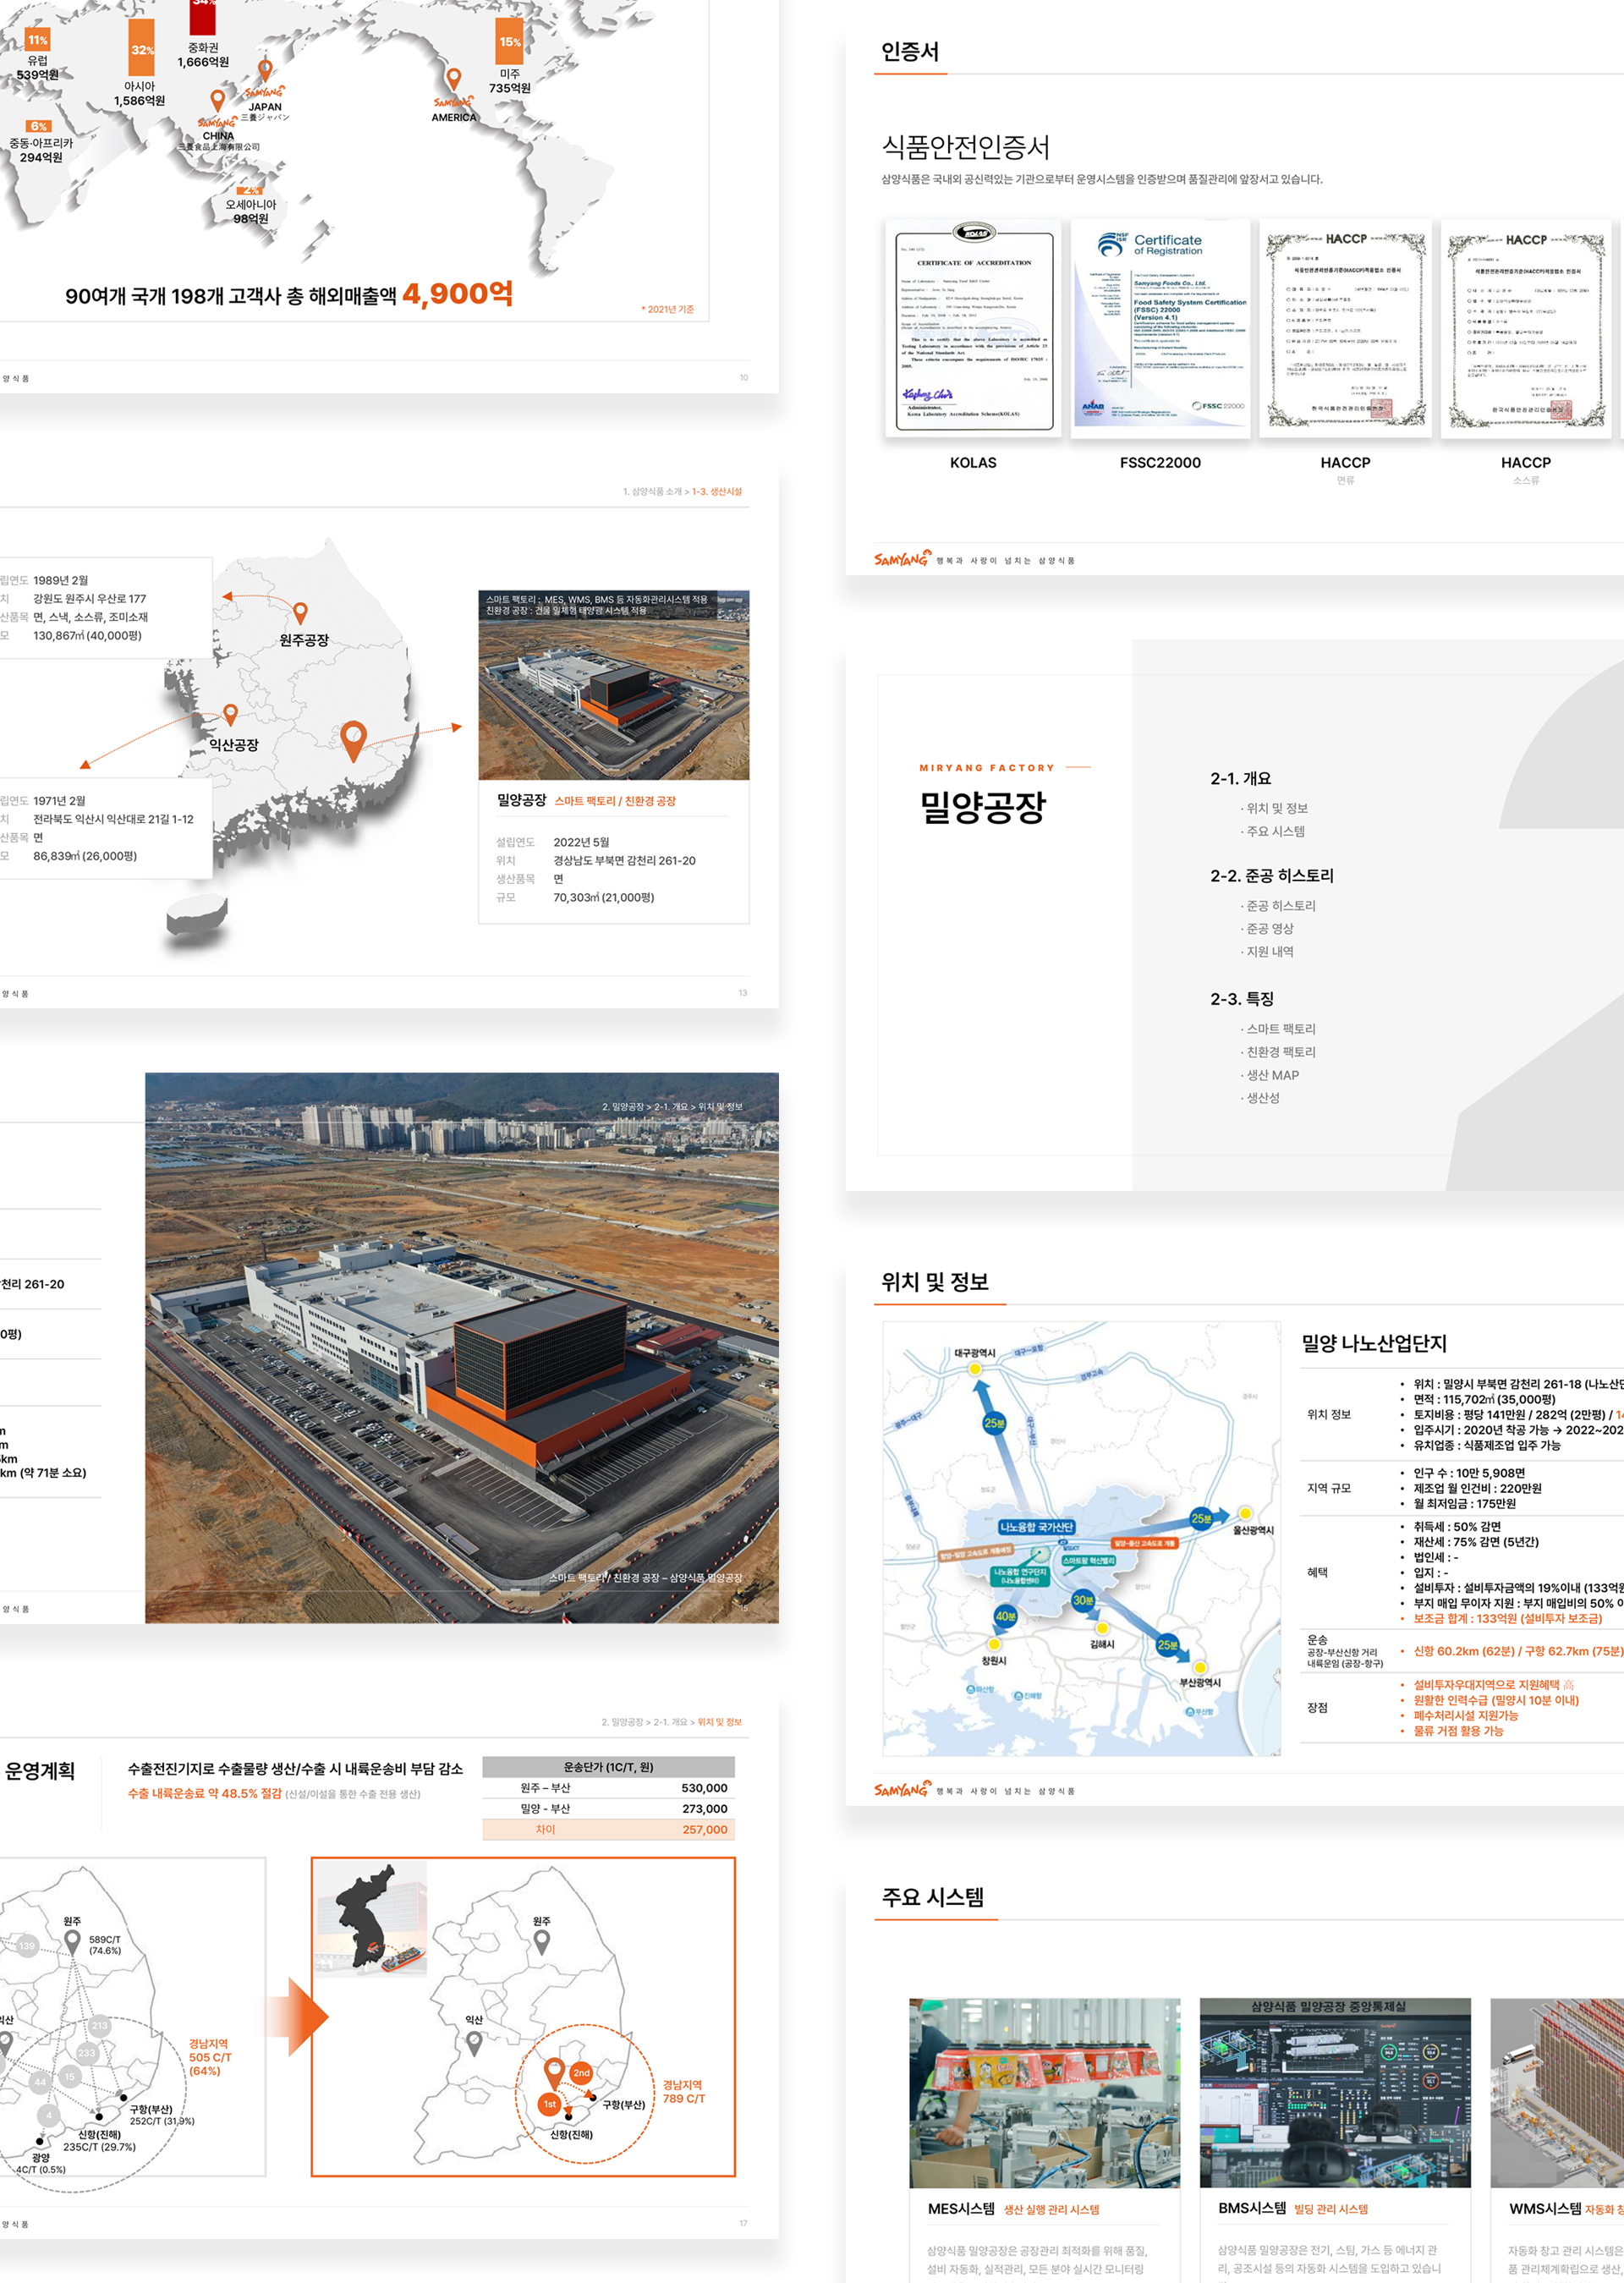Click the AMERICA location pin on world map
This screenshot has height=2283, width=1624.
(x=454, y=79)
